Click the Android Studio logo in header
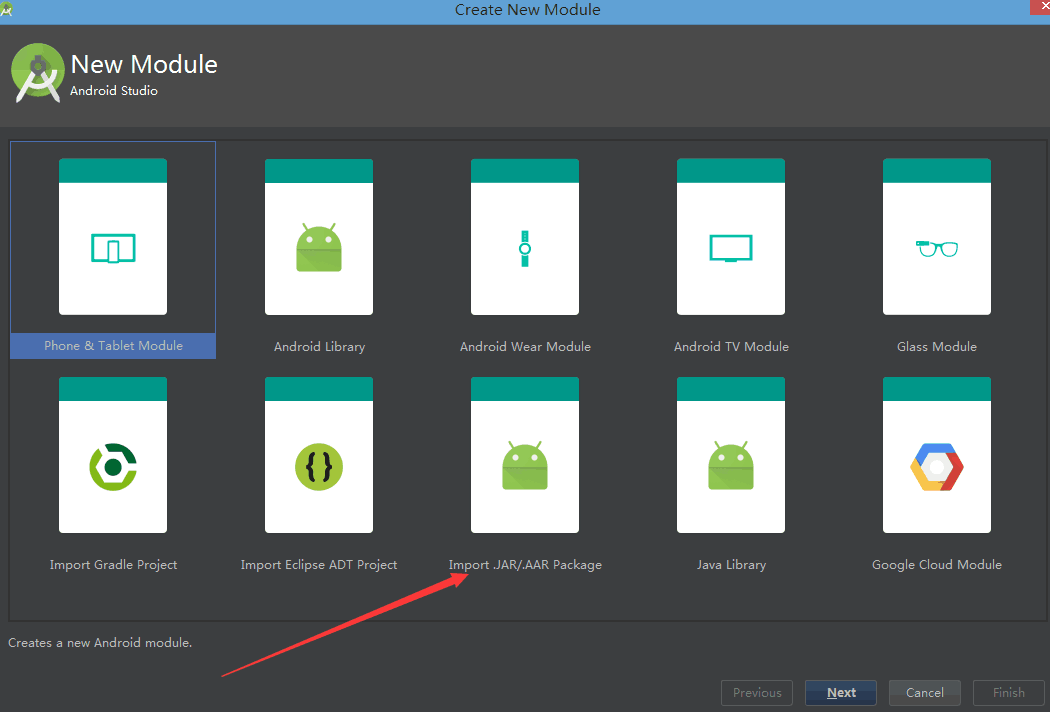The height and width of the screenshot is (712, 1050). tap(38, 73)
